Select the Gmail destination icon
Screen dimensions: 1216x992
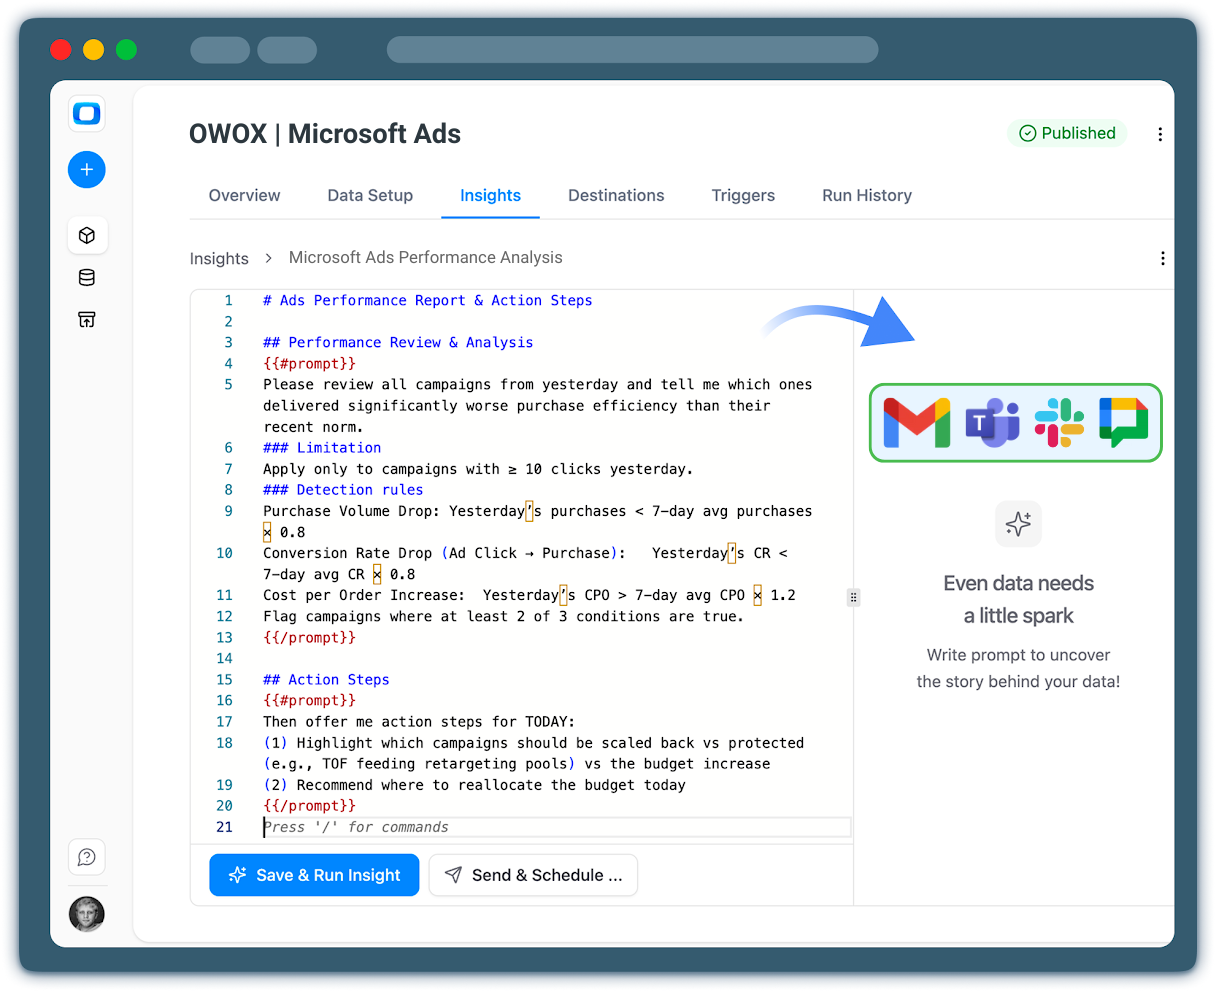[x=918, y=422]
